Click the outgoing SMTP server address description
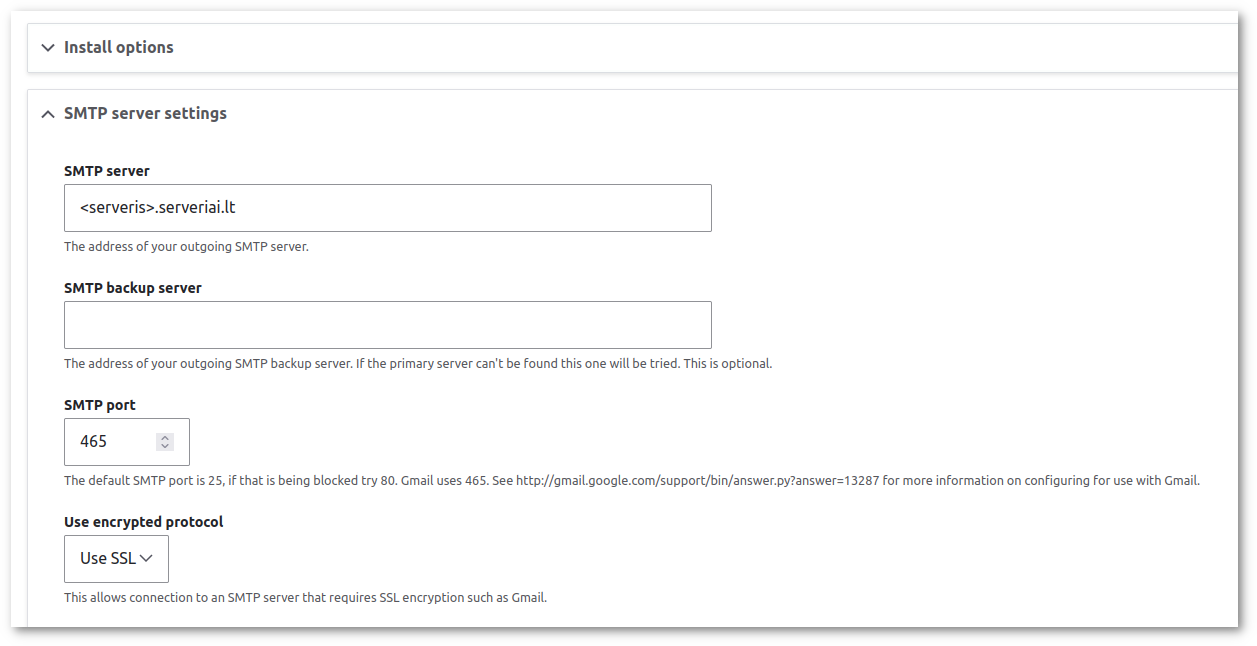Image resolution: width=1257 pixels, height=646 pixels. coord(186,247)
